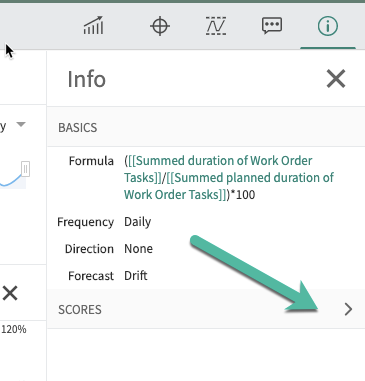Image resolution: width=365 pixels, height=381 pixels.
Task: Open the forecast chart icon tab
Action: tap(93, 26)
